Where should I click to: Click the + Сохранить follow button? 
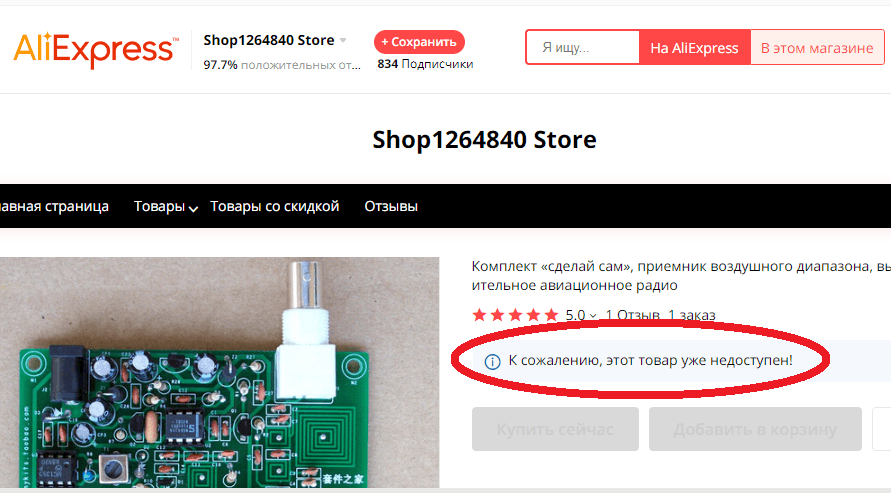click(419, 42)
